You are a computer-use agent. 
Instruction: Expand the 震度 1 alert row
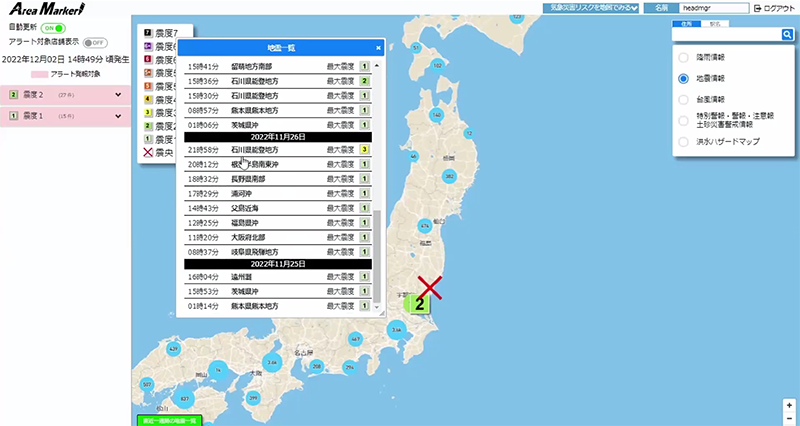pyautogui.click(x=118, y=116)
